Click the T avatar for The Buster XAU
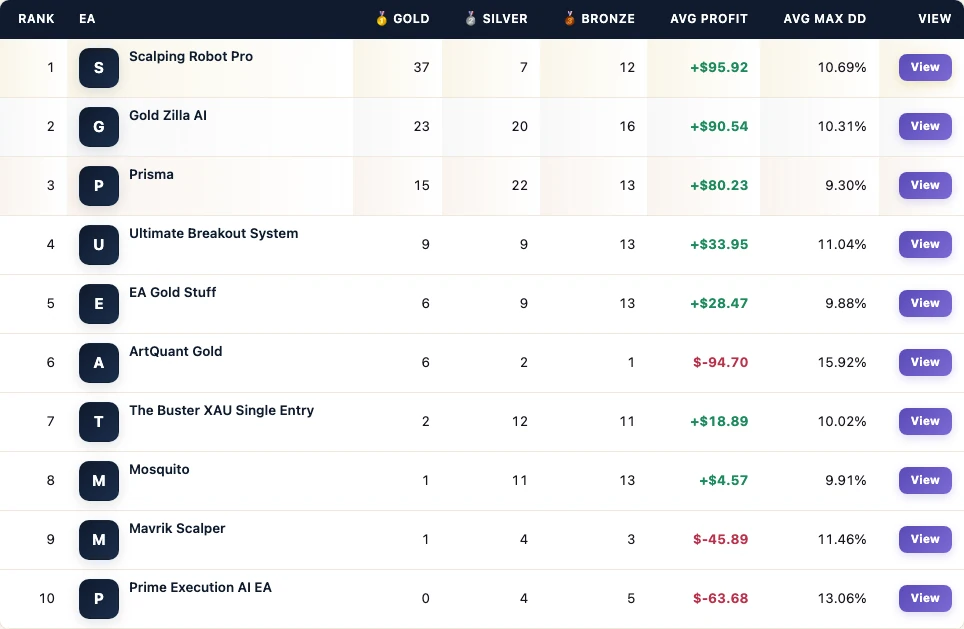The width and height of the screenshot is (964, 629). tap(98, 422)
